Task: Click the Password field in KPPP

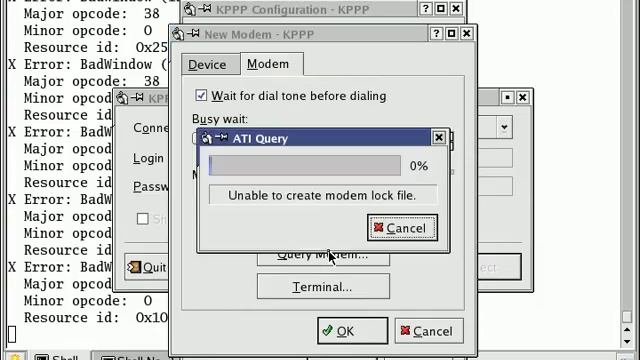Action: (x=494, y=186)
